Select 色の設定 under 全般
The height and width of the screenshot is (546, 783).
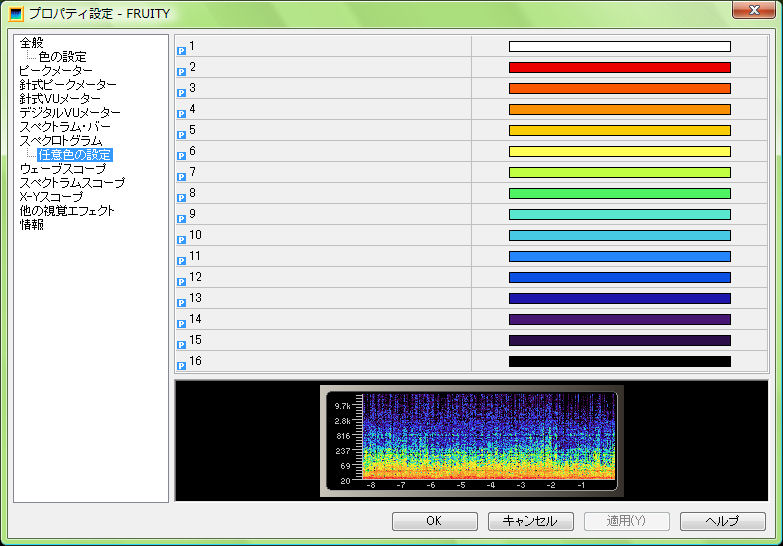62,56
